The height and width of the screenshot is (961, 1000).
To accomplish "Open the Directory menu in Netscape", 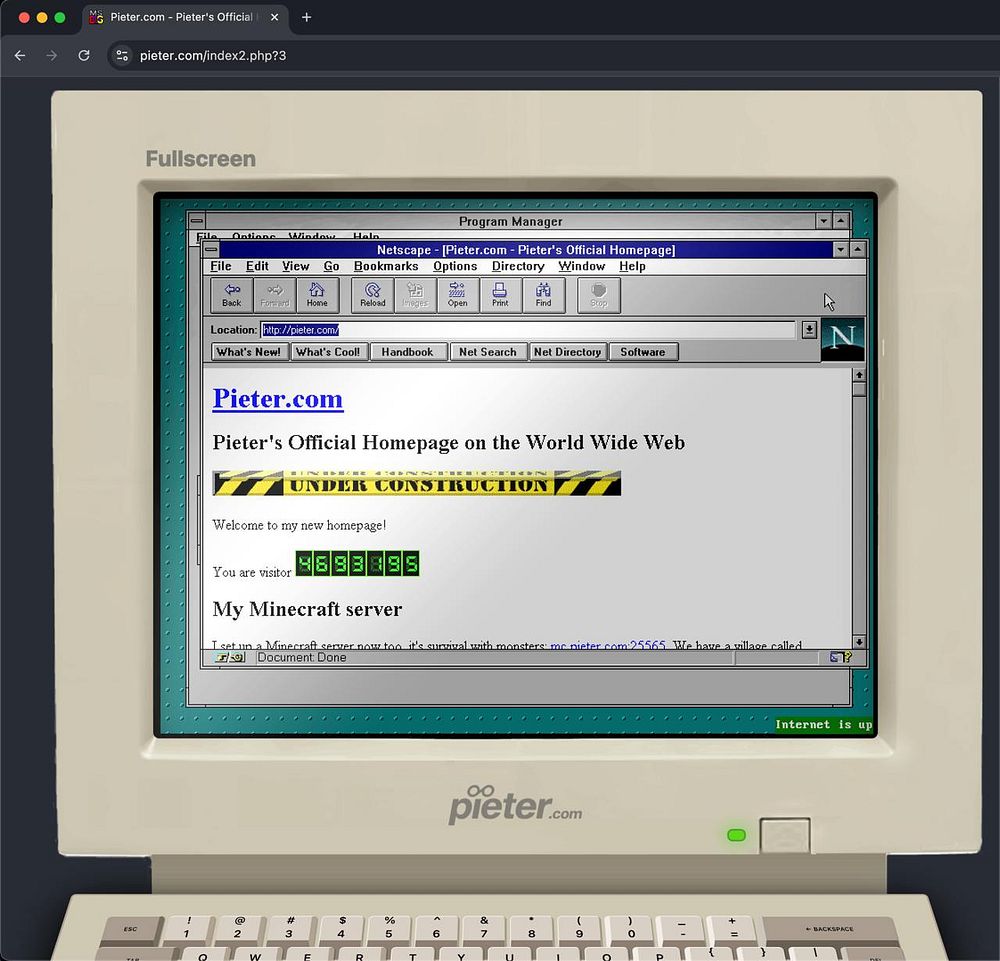I will click(x=518, y=266).
